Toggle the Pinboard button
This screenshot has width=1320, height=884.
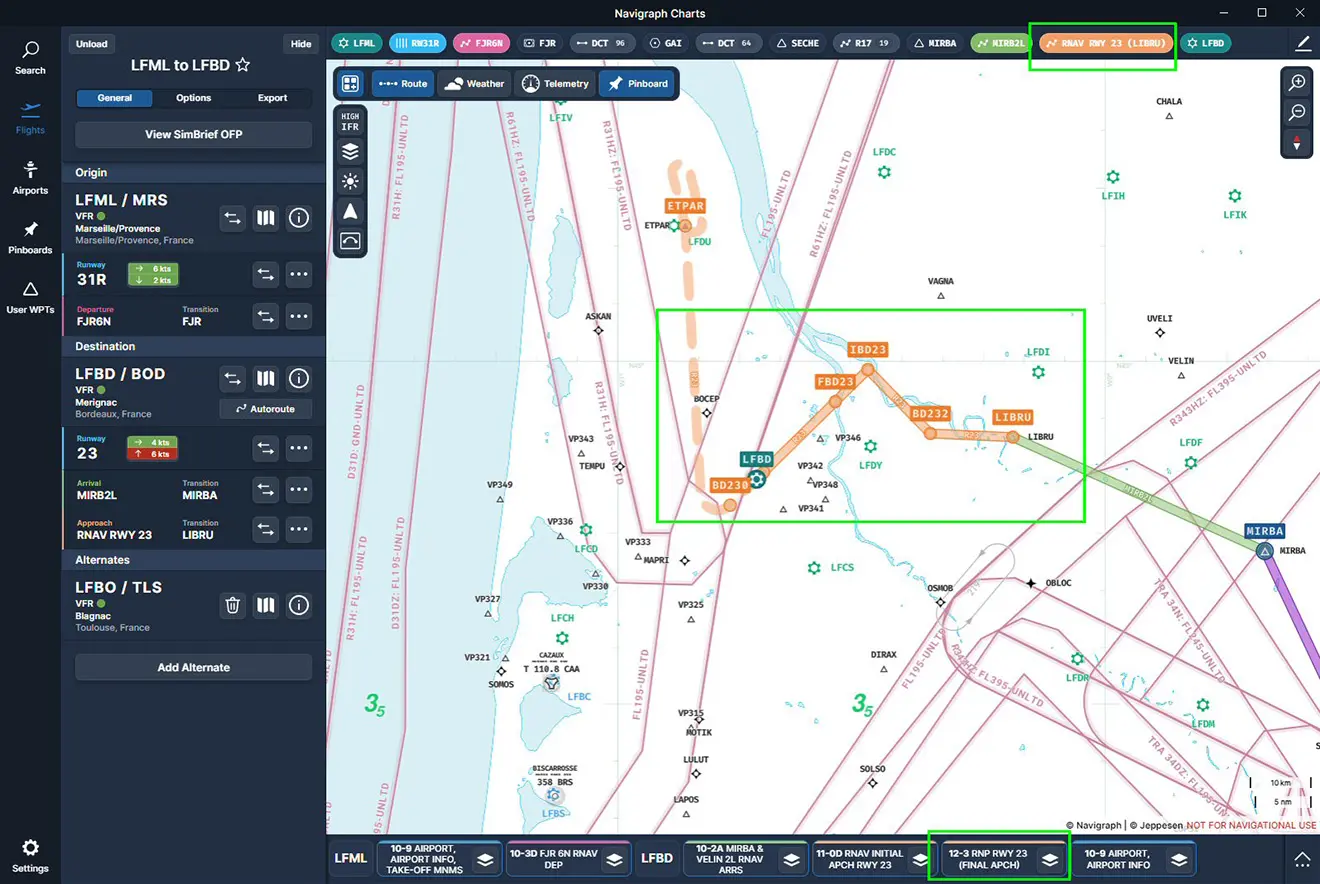coord(637,83)
